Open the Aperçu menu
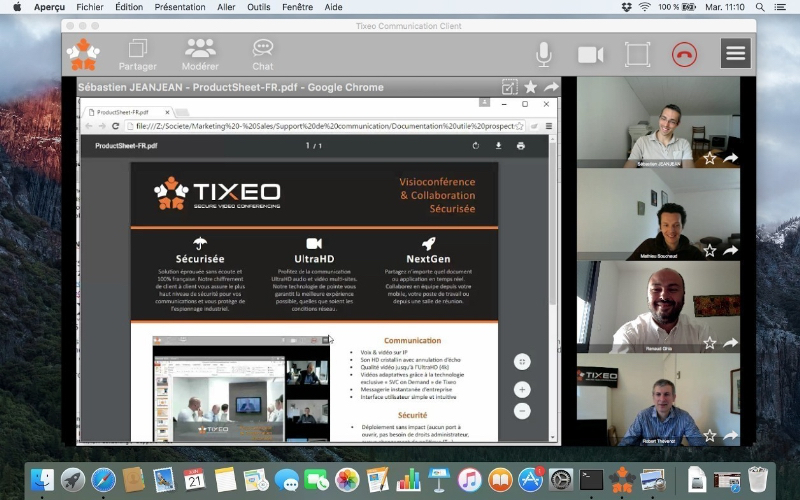Viewport: 800px width, 500px height. (49, 7)
